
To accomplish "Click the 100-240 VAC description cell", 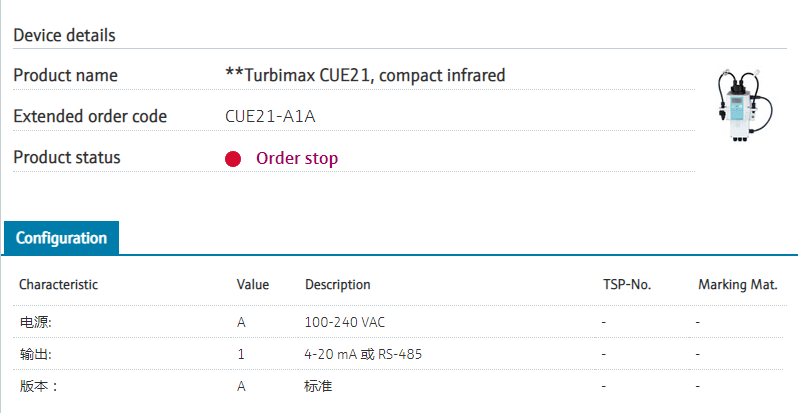I will tap(345, 323).
